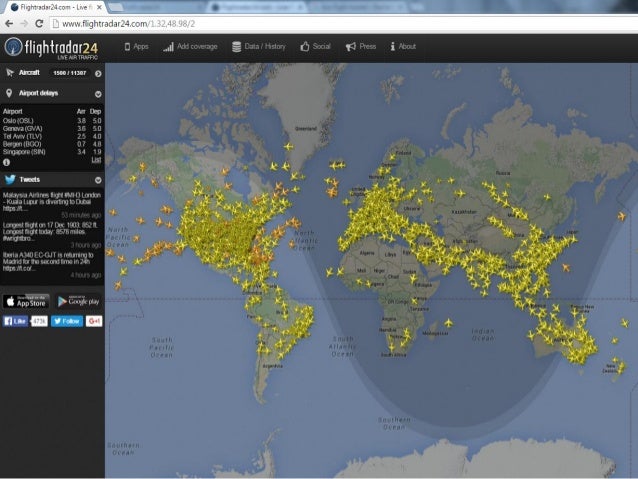
Task: Click the airplane icon over Greenland
Action: pyautogui.click(x=288, y=146)
